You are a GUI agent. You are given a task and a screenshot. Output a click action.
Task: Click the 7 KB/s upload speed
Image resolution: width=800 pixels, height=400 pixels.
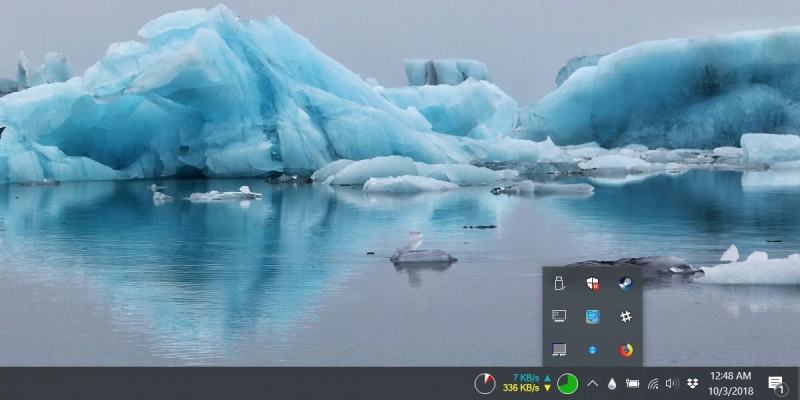pos(526,378)
